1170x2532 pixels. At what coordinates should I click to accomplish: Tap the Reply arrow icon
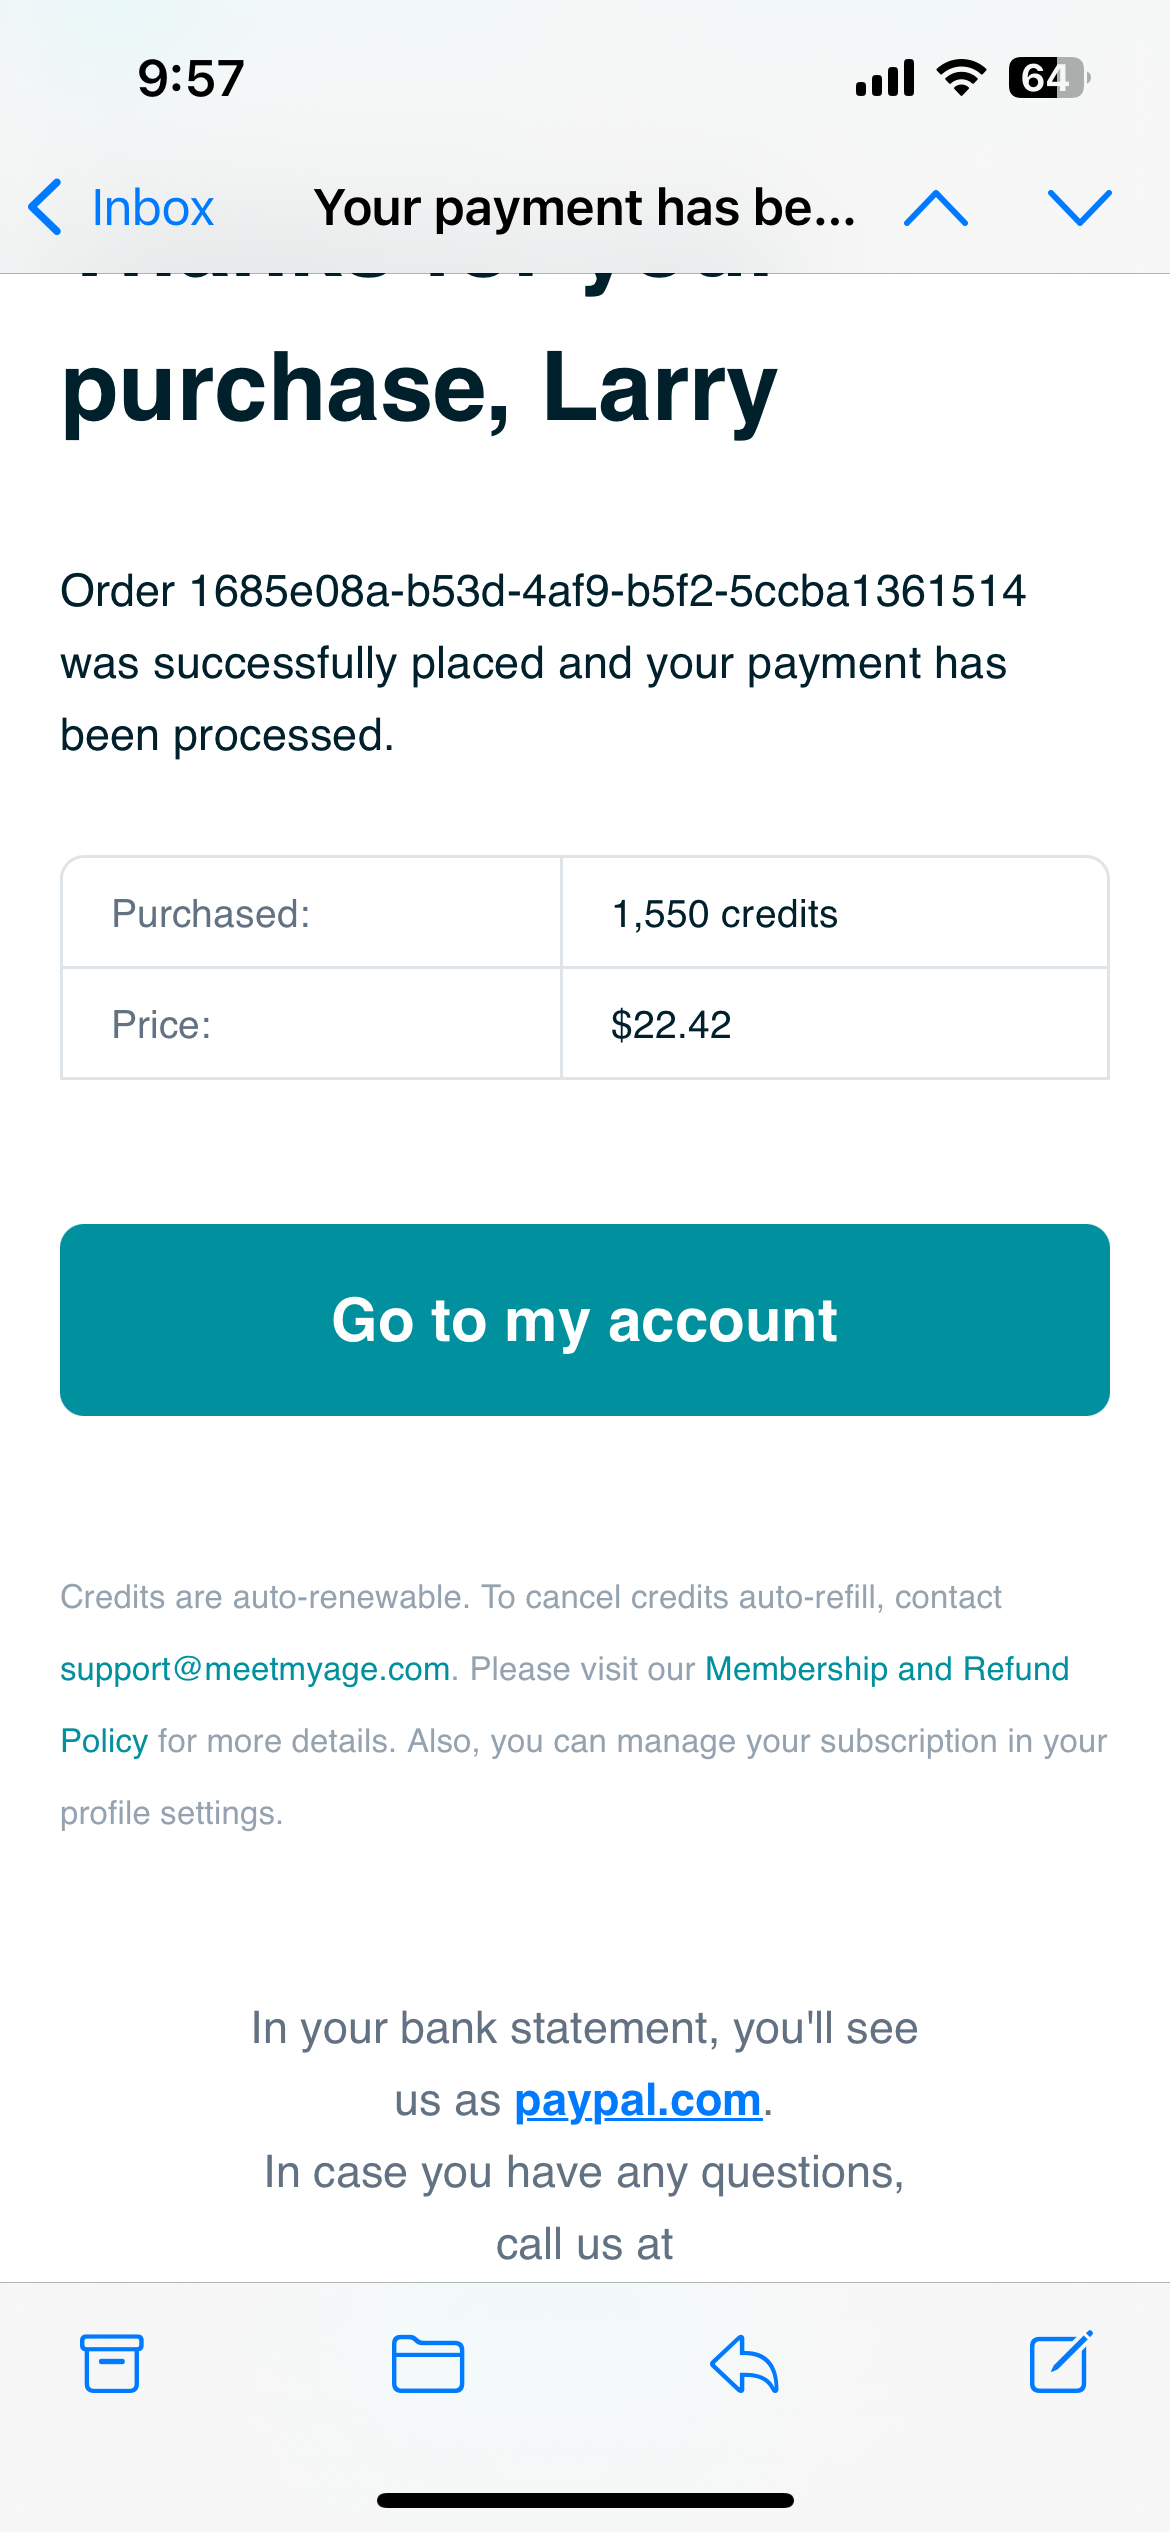click(x=744, y=2364)
